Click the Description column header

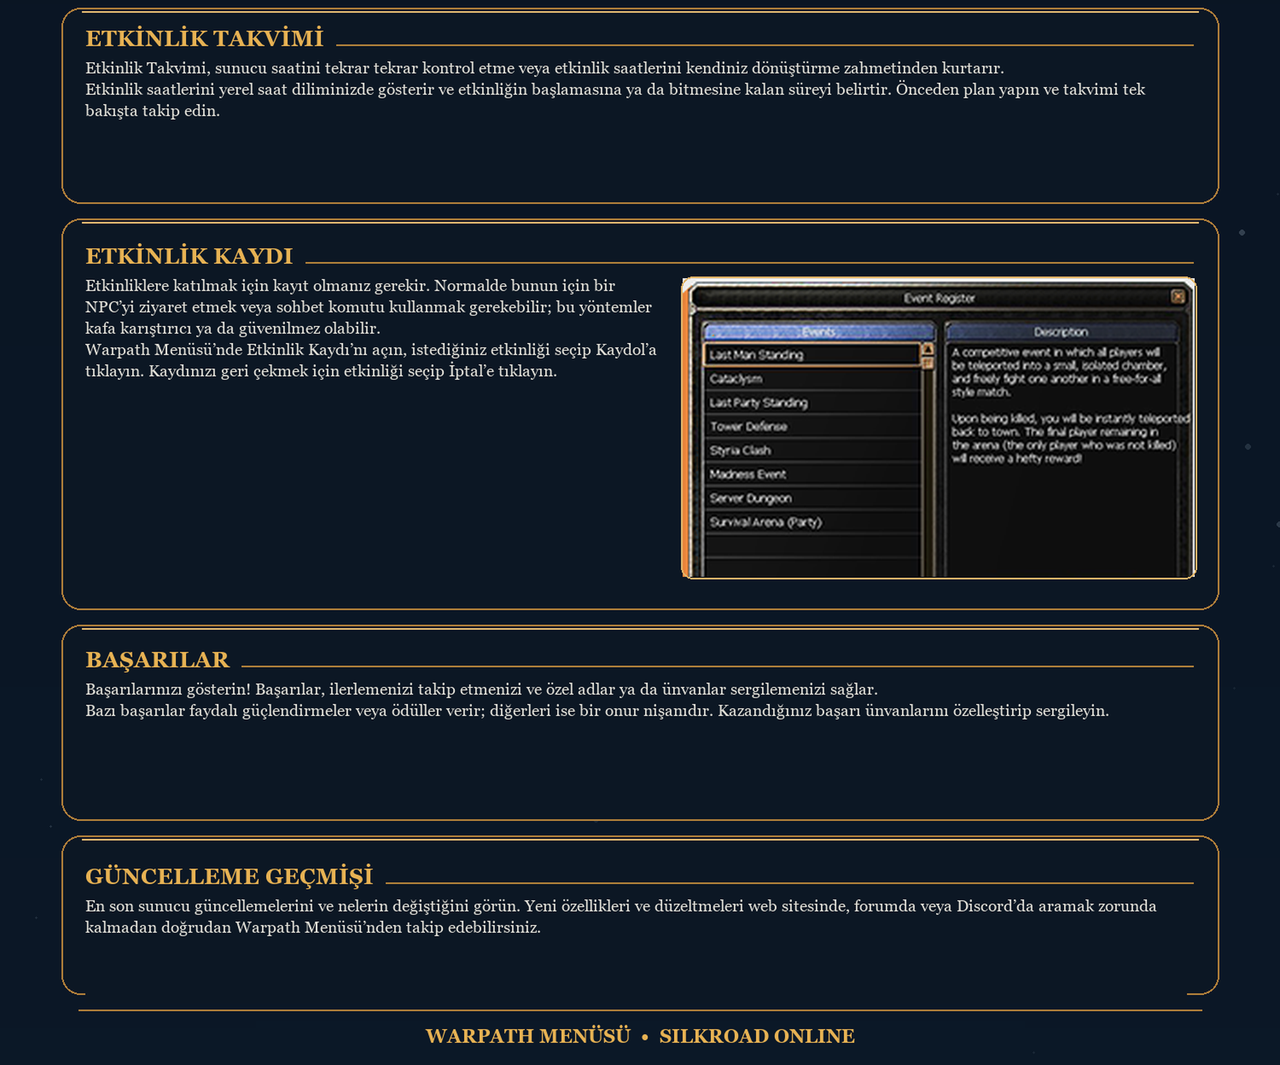1061,332
